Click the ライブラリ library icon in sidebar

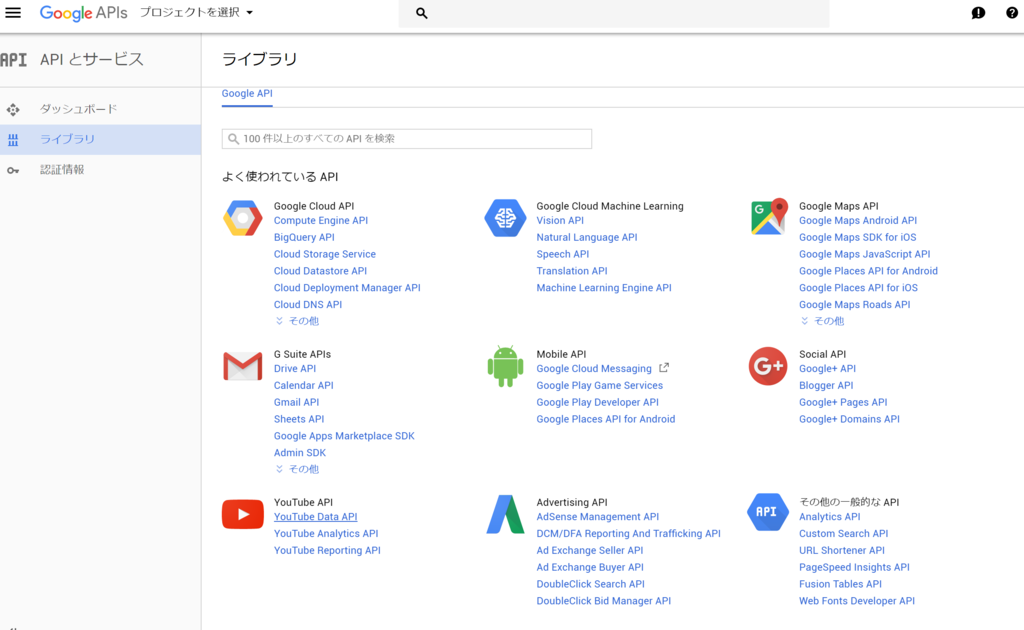click(x=13, y=140)
